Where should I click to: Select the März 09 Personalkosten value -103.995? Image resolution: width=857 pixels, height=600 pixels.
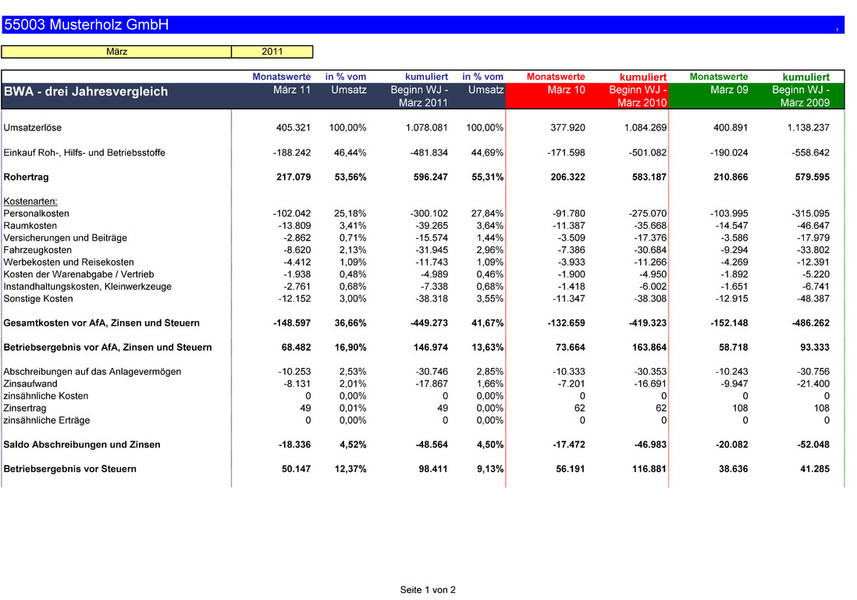pyautogui.click(x=729, y=213)
